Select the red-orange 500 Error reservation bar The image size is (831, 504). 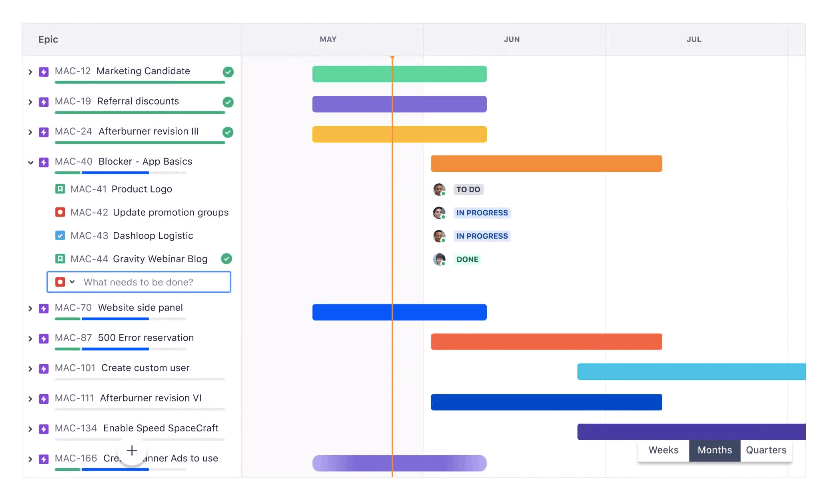546,342
